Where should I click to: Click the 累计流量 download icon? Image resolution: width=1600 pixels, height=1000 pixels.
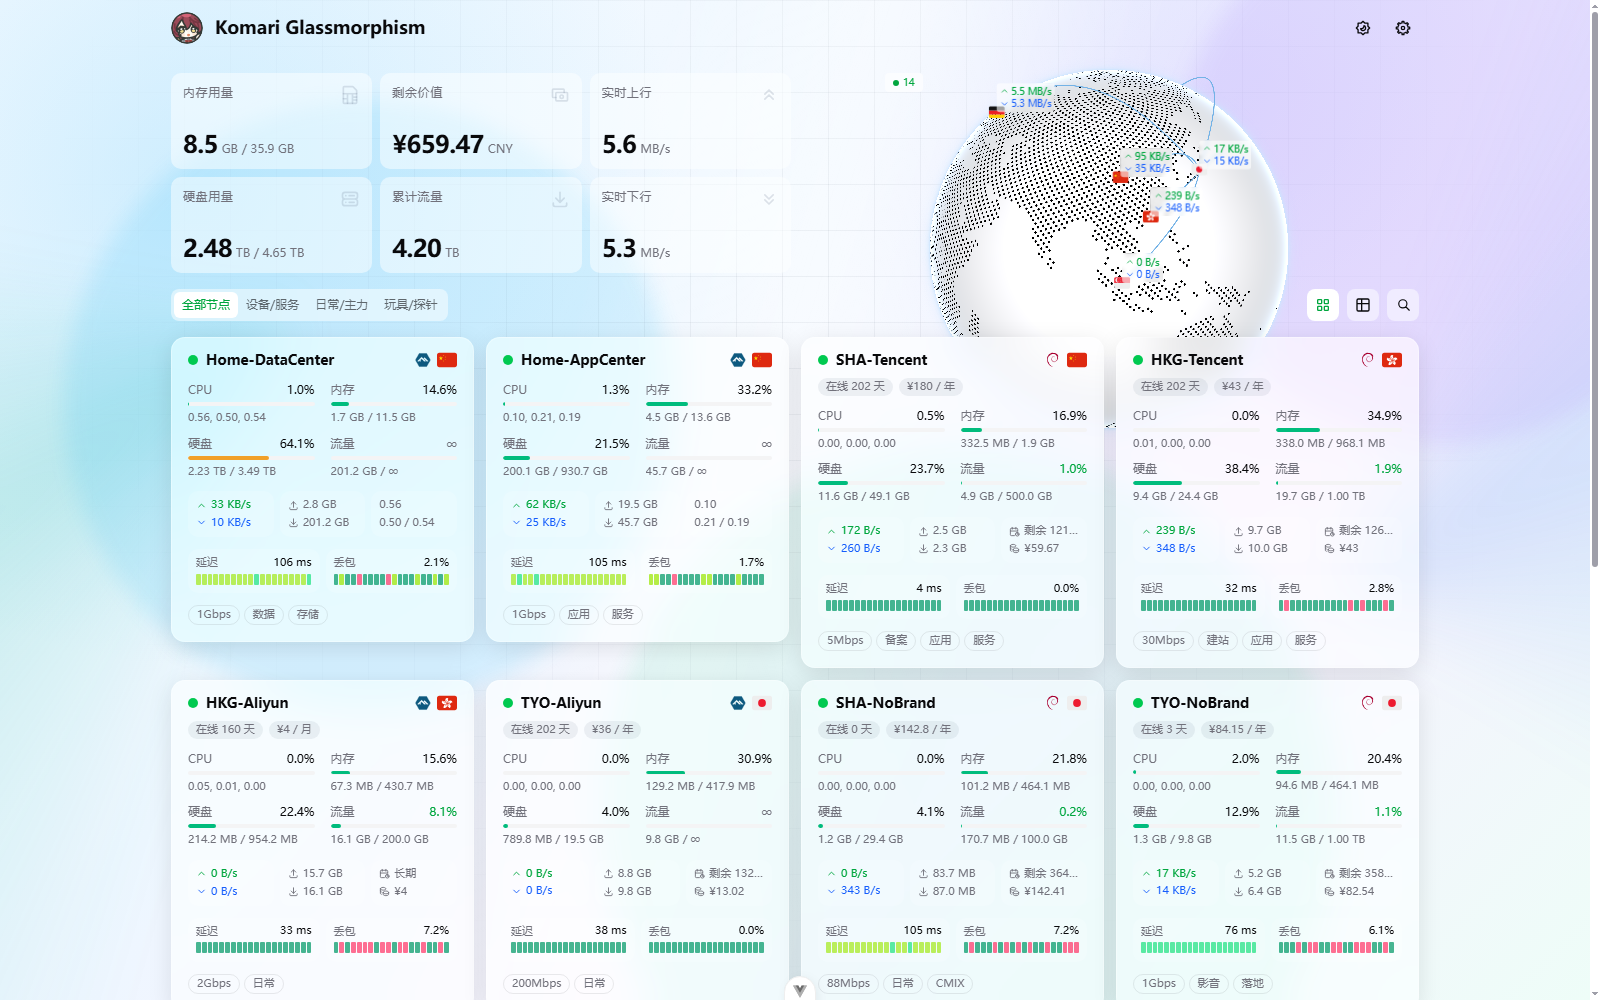click(560, 199)
